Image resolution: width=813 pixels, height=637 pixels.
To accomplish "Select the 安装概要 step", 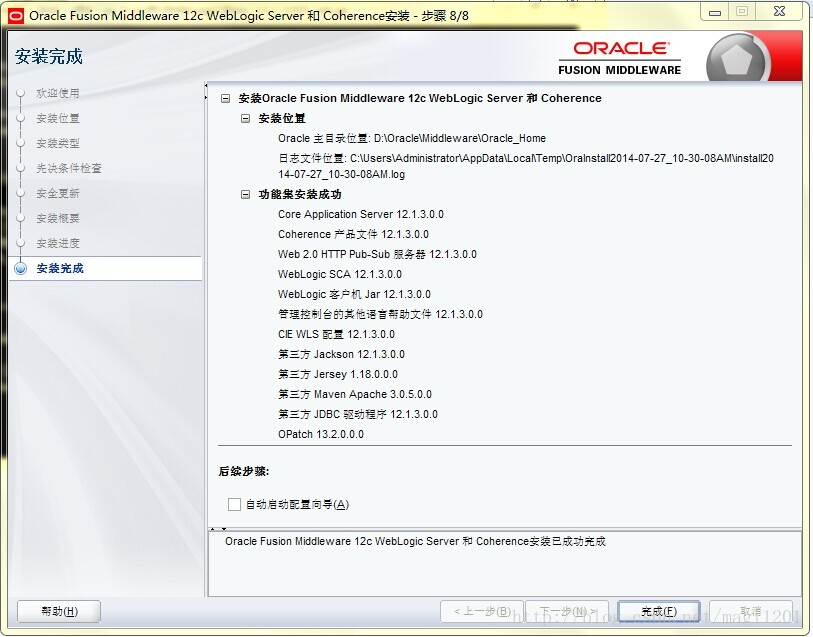I will (58, 218).
